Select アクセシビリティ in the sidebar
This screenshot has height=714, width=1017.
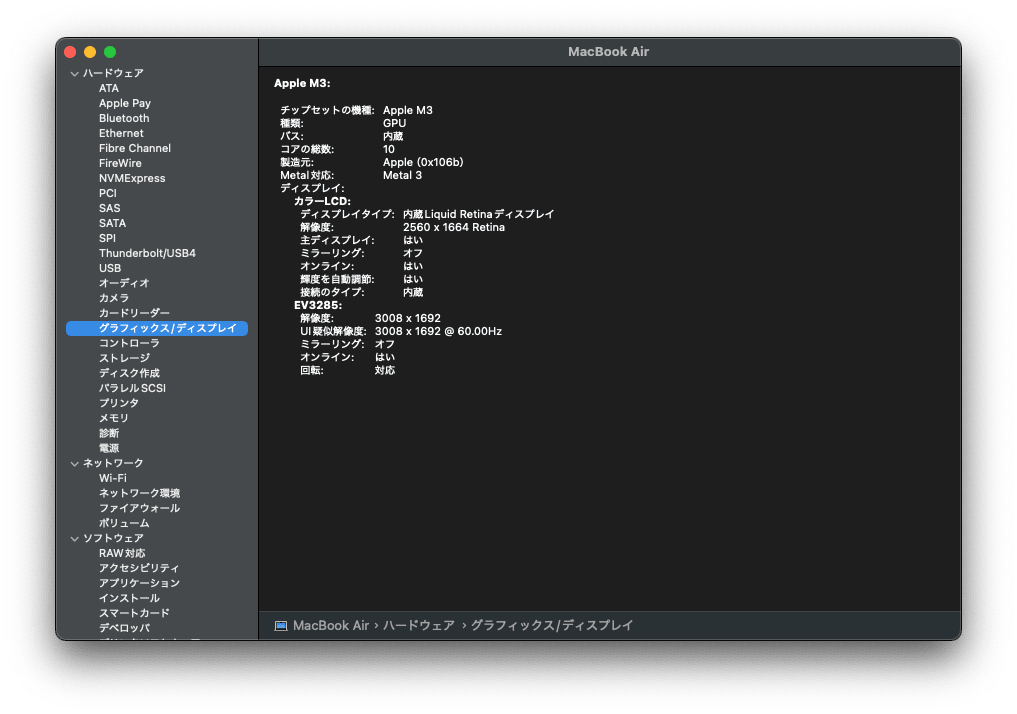(139, 568)
